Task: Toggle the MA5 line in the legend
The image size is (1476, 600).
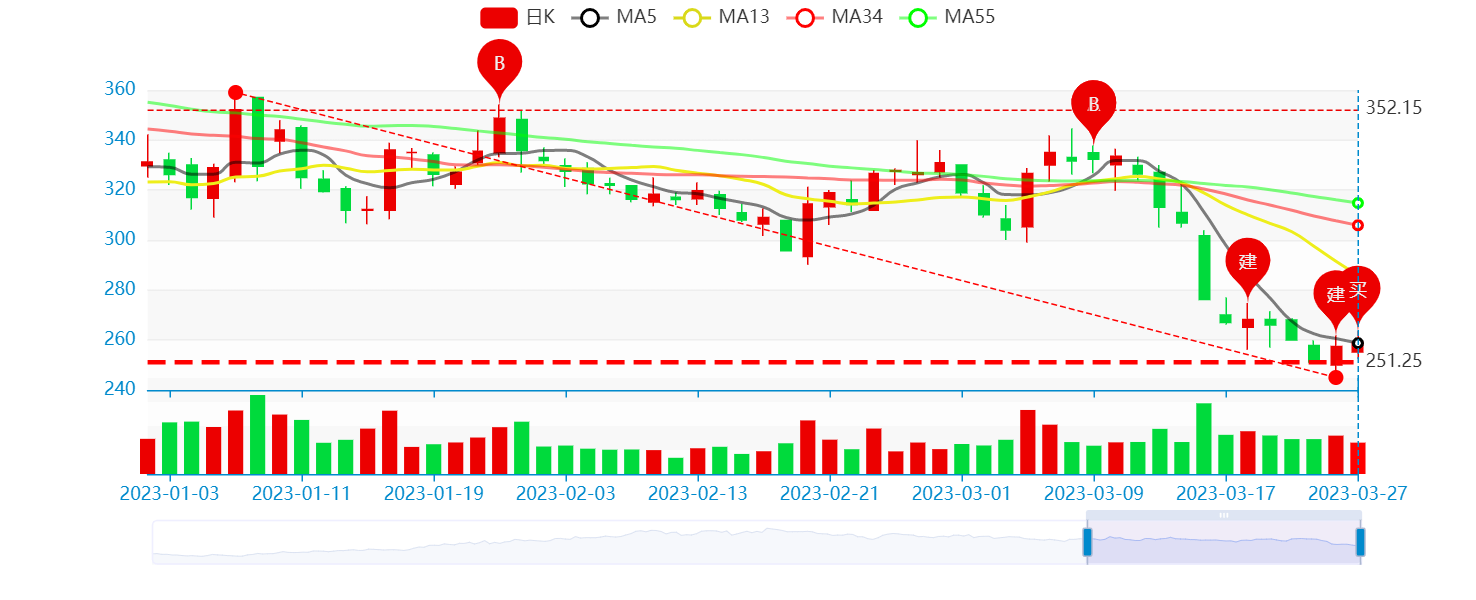Action: [x=613, y=17]
